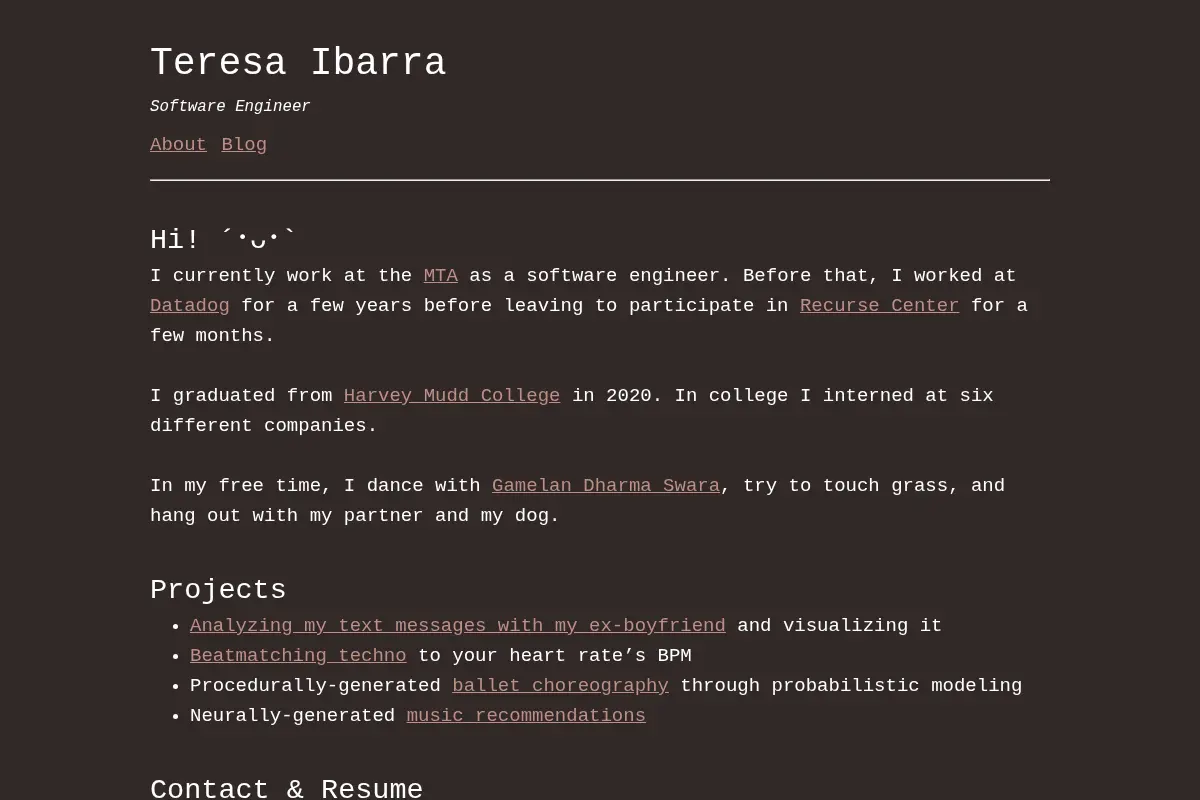Open the Gamelan Dharma Swara link
This screenshot has height=800, width=1200.
(606, 486)
